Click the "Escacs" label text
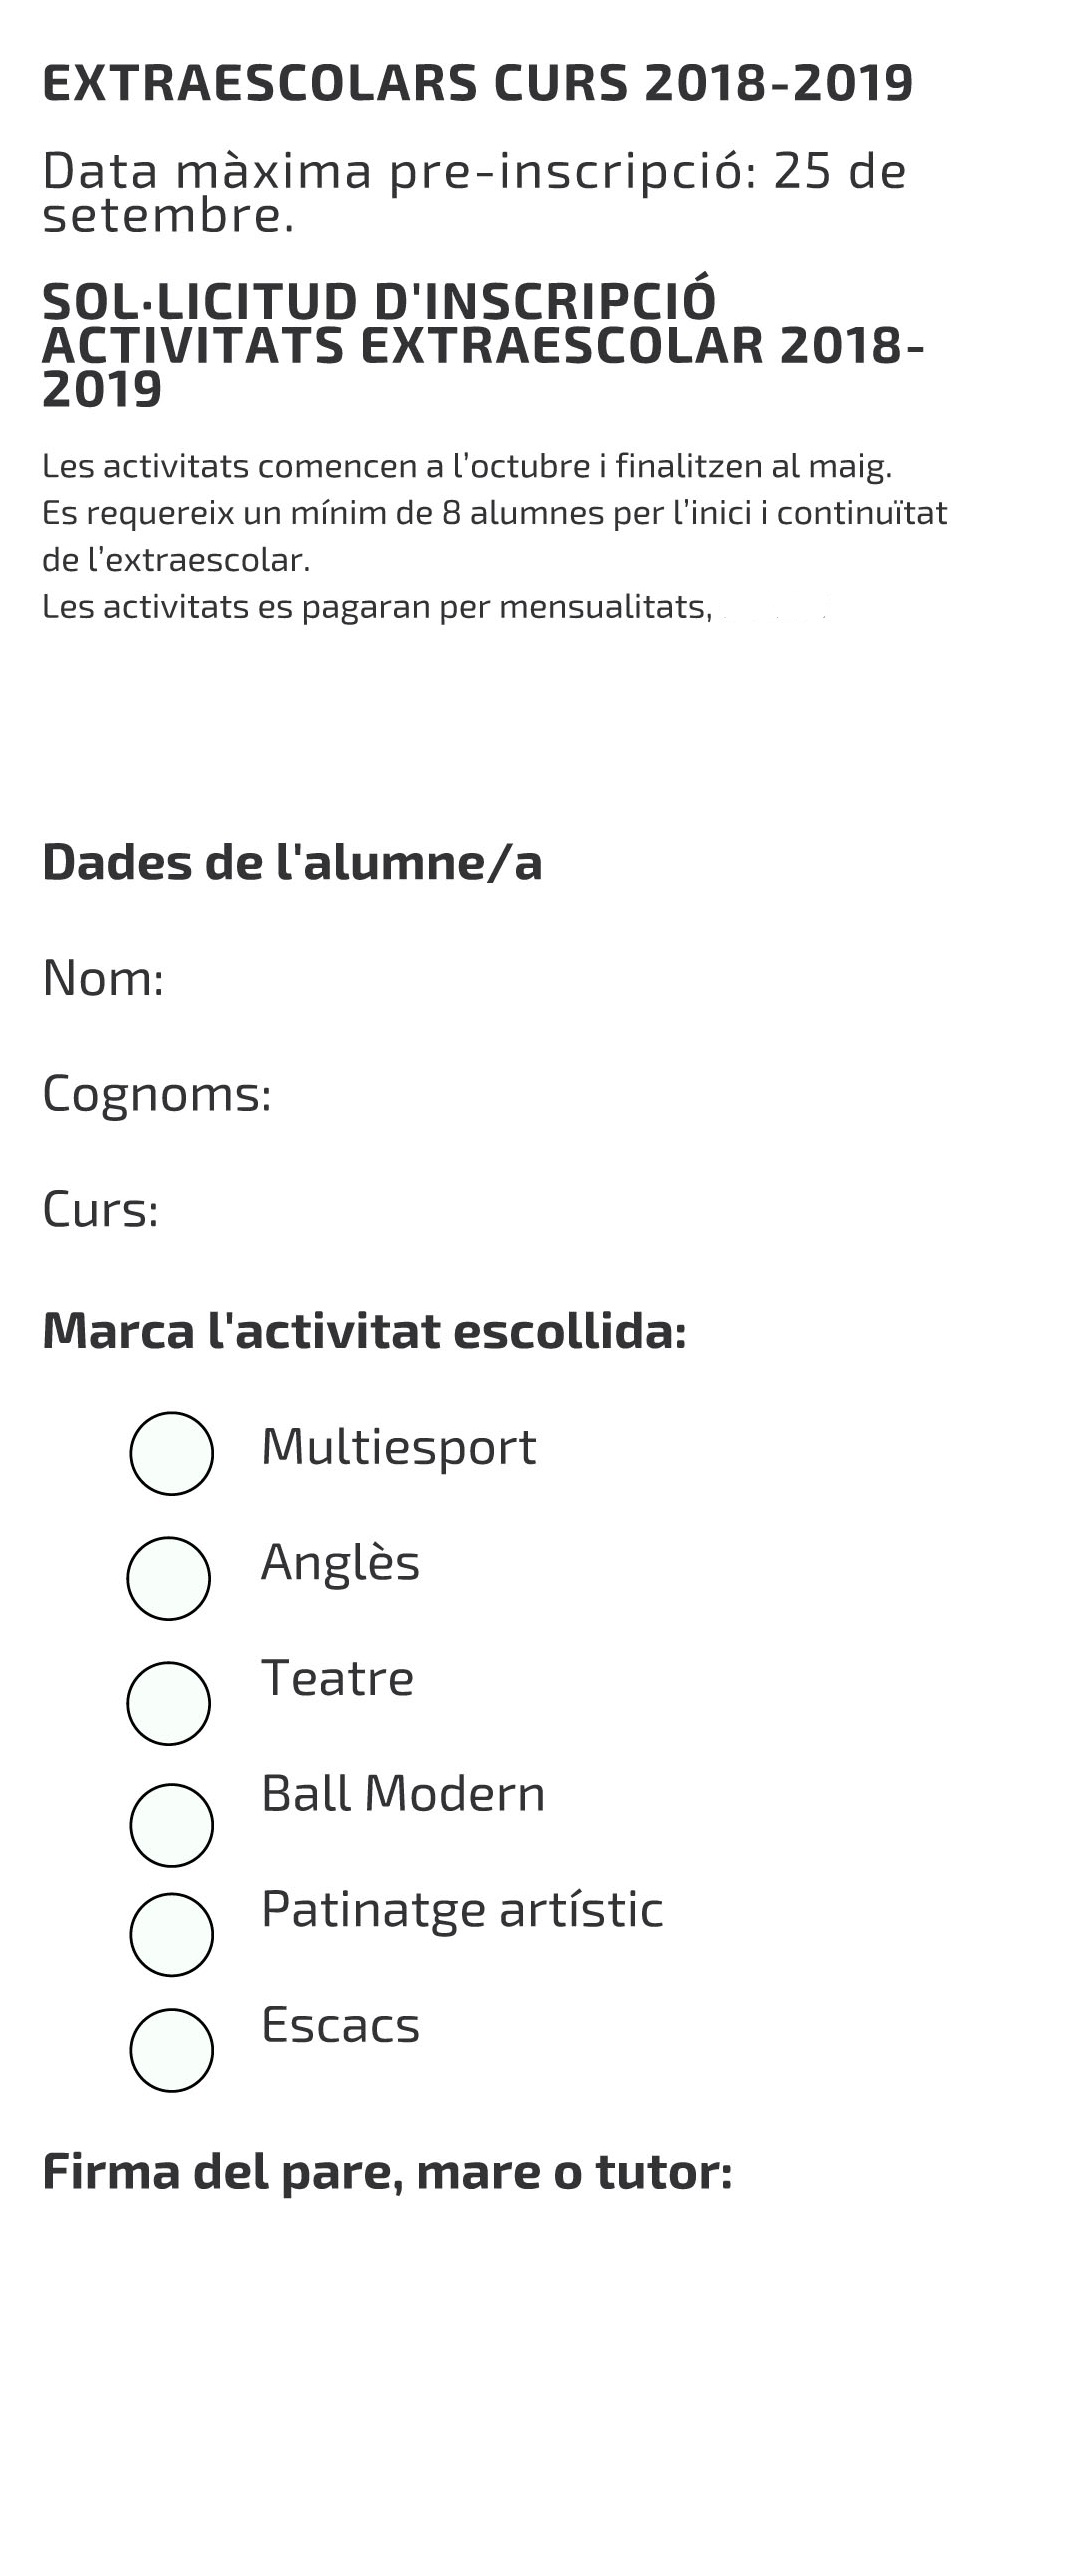 [340, 2025]
